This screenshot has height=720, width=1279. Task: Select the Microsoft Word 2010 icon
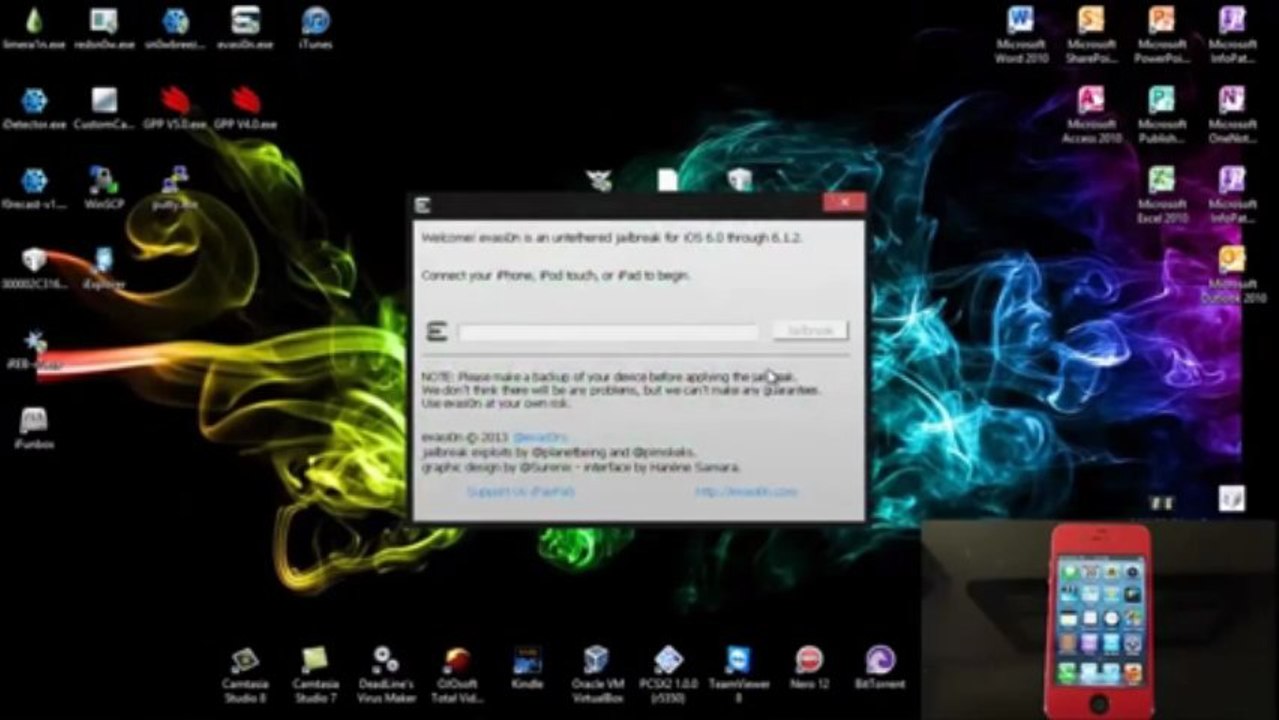[x=1021, y=34]
